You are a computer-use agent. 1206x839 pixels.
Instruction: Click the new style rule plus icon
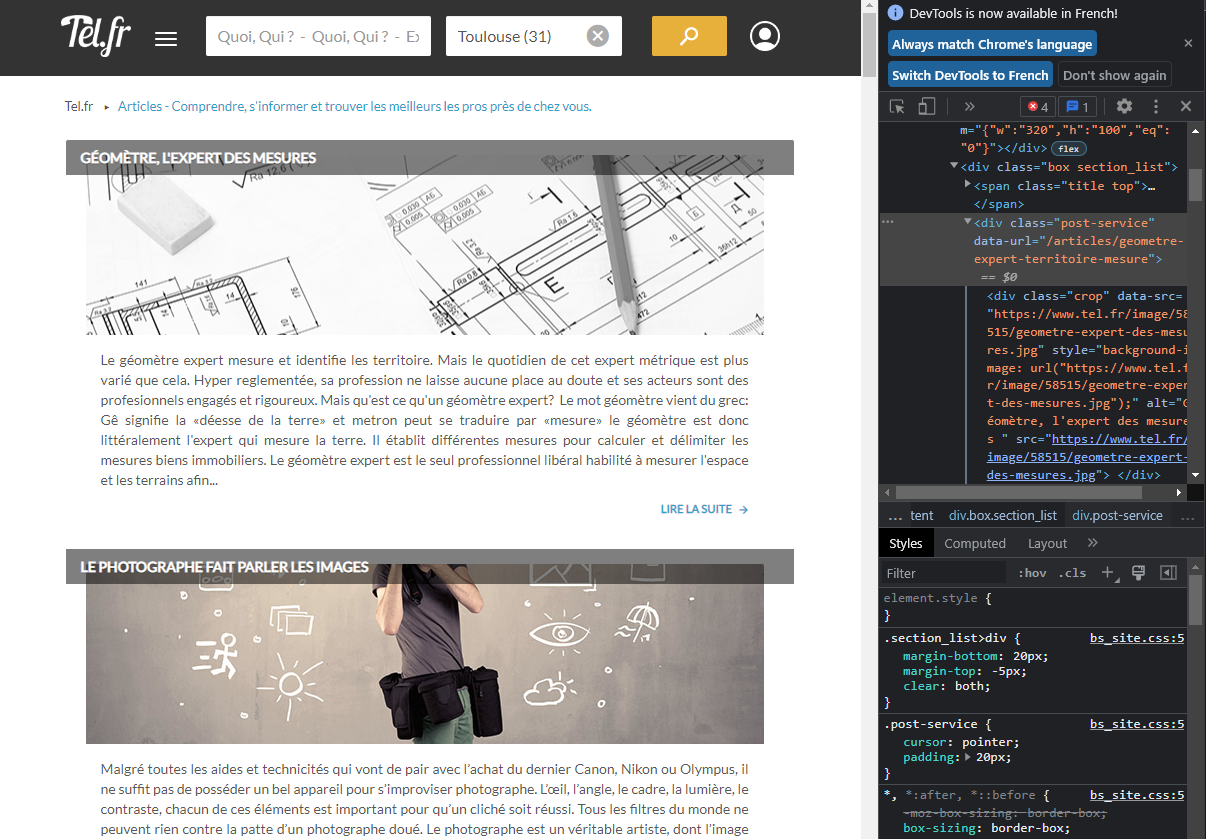click(x=1107, y=573)
